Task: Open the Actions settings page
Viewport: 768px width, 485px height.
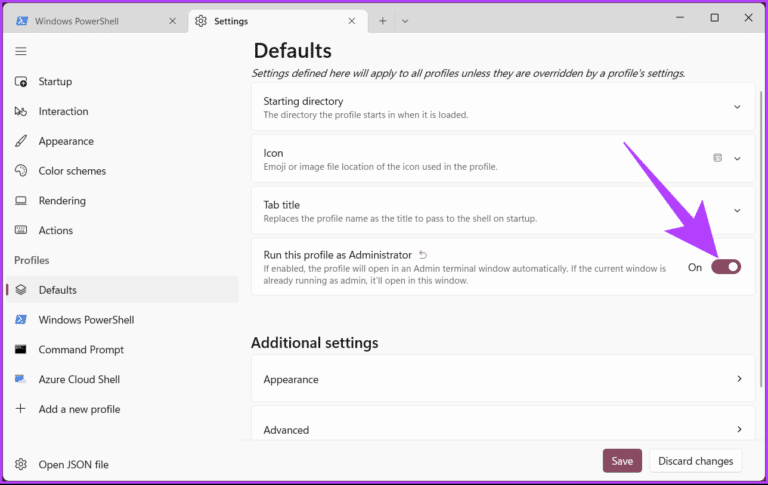Action: coord(122,230)
